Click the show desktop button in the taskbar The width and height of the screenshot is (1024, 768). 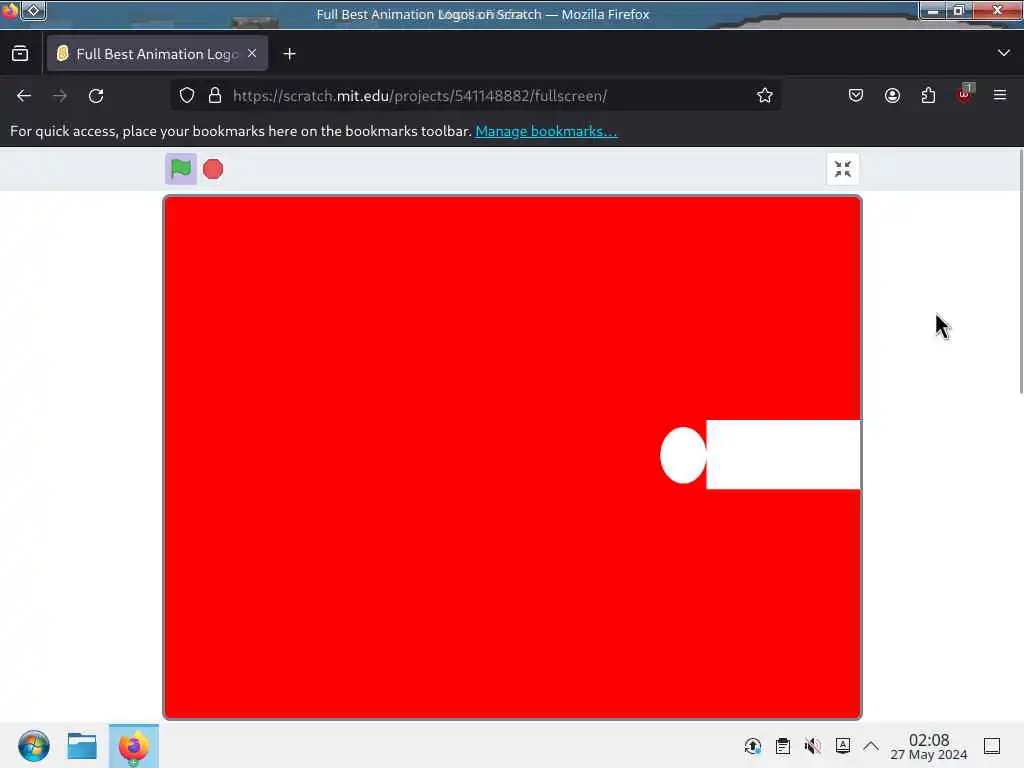(992, 746)
